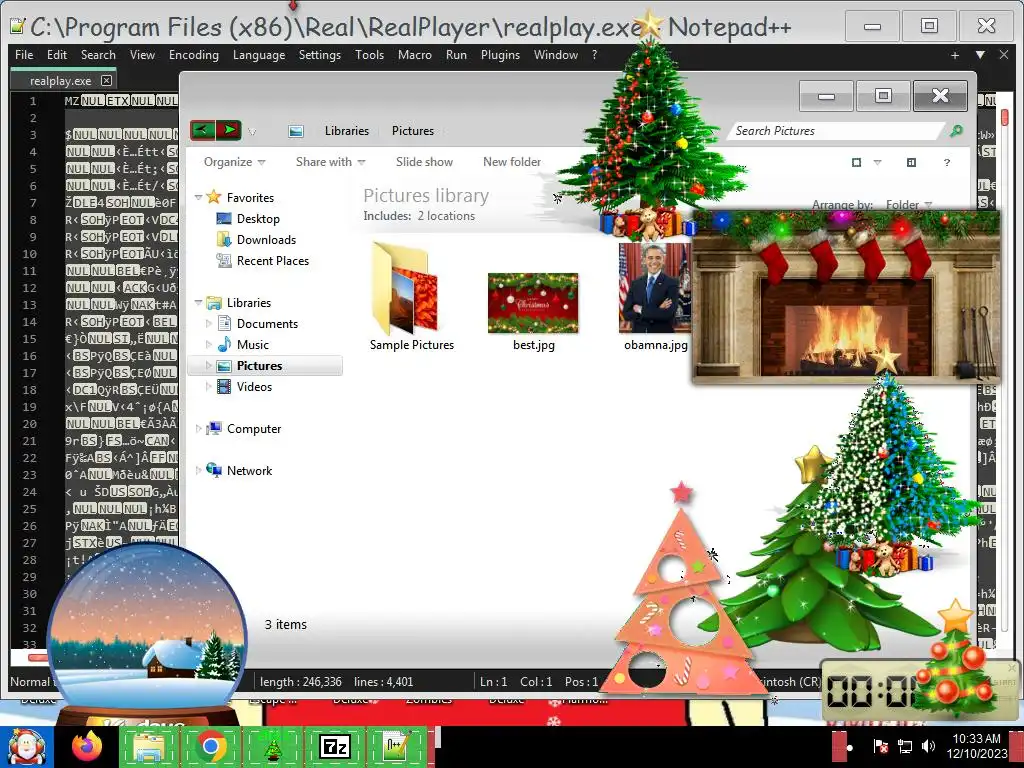This screenshot has height=768, width=1024.
Task: Open the Share with dropdown
Action: point(330,162)
